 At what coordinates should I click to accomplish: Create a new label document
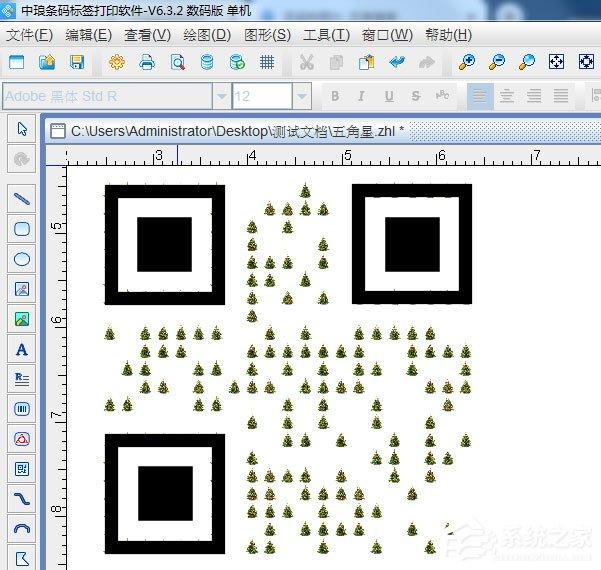coord(16,62)
